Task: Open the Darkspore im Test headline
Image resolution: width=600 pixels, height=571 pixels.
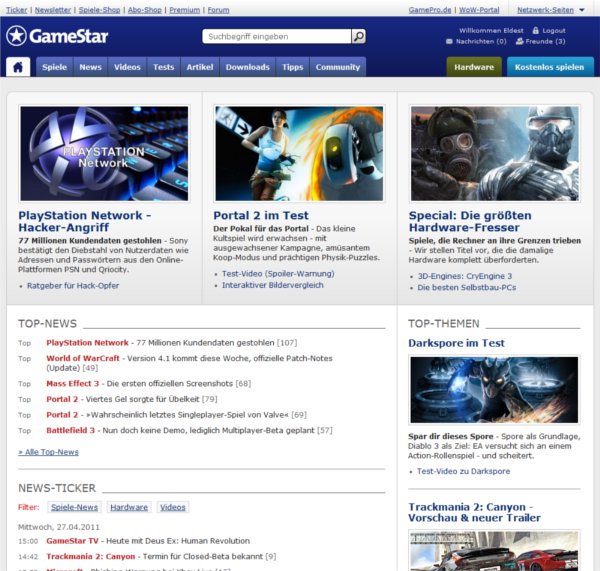Action: [457, 343]
